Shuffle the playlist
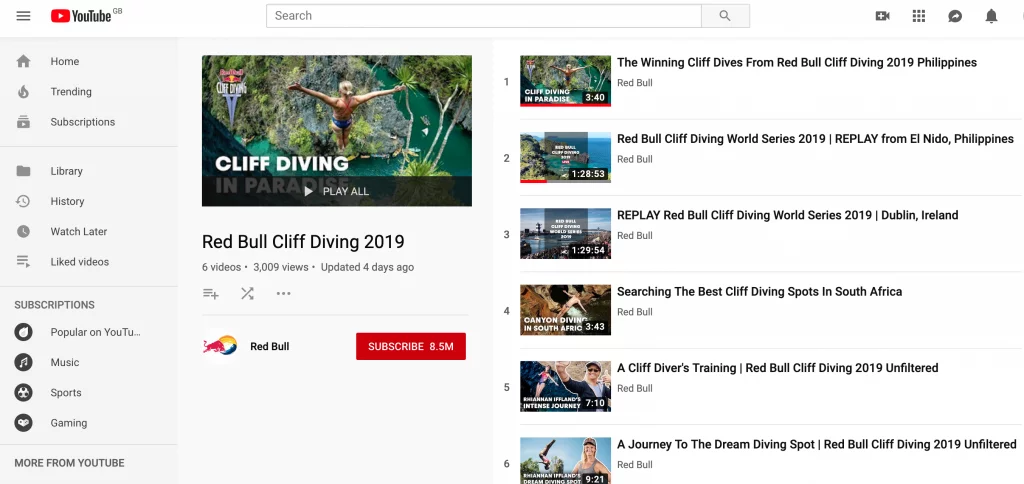 [247, 294]
